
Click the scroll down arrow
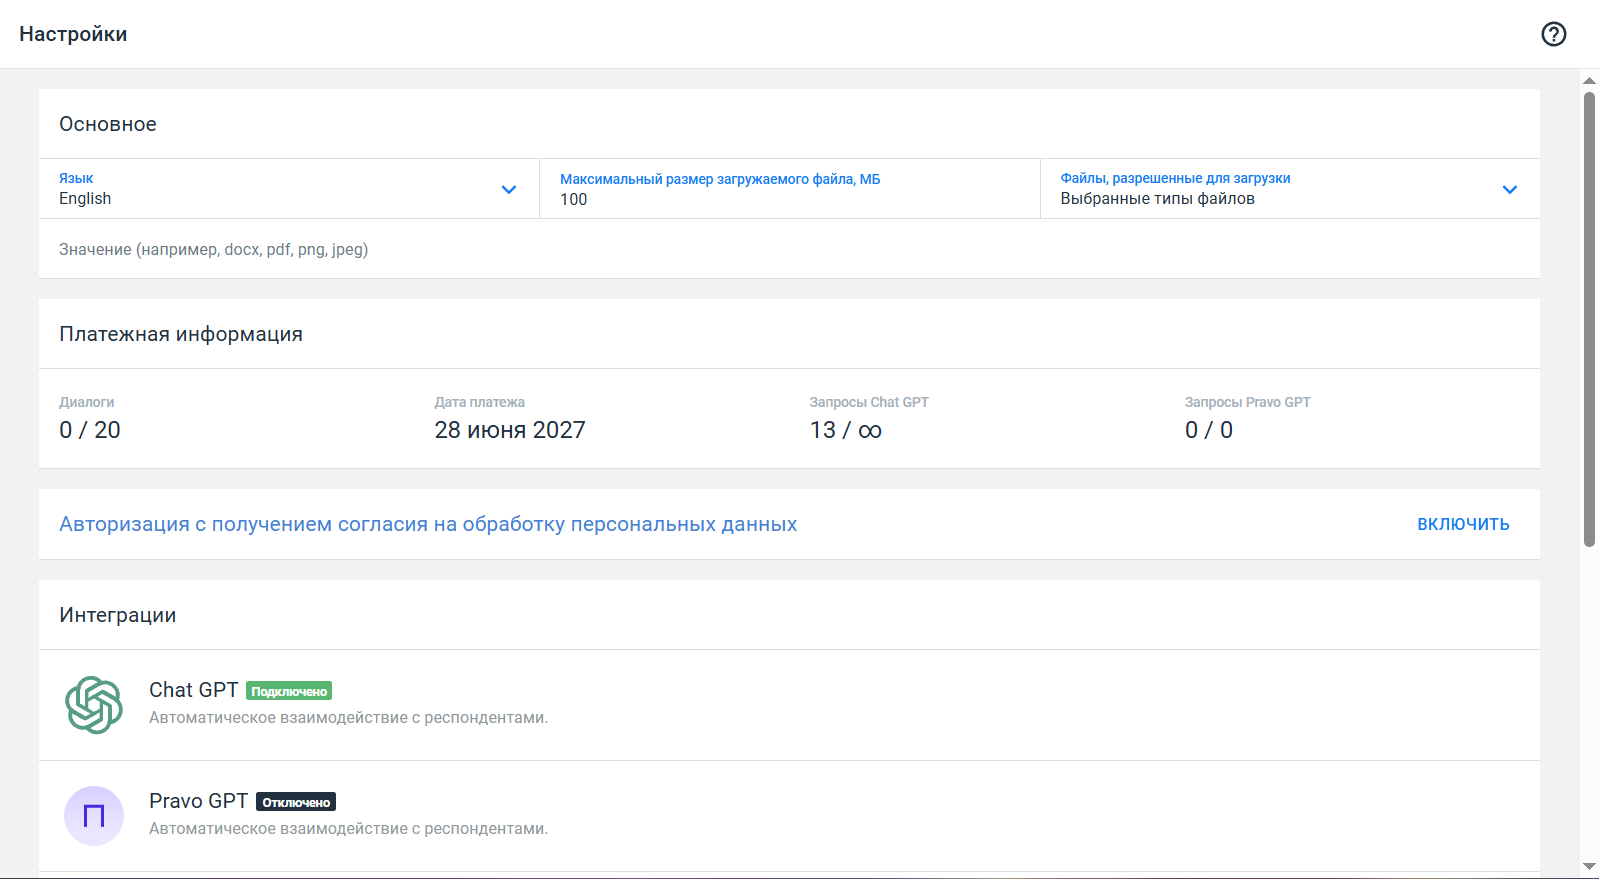point(1589,867)
